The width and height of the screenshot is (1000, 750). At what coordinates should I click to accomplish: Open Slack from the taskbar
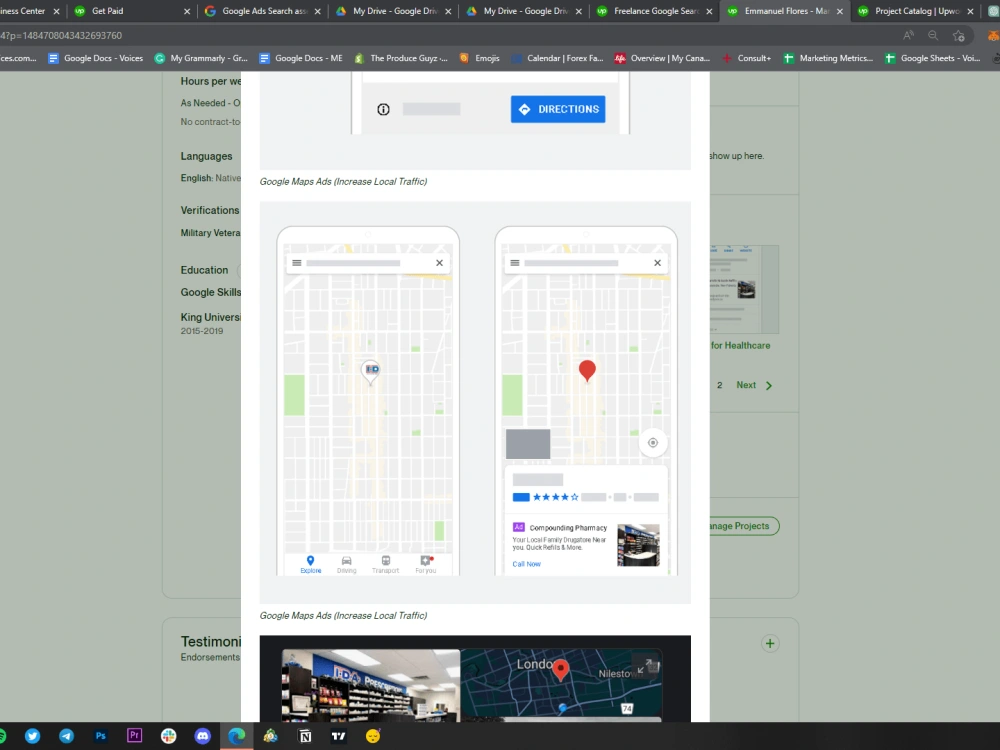coord(168,736)
